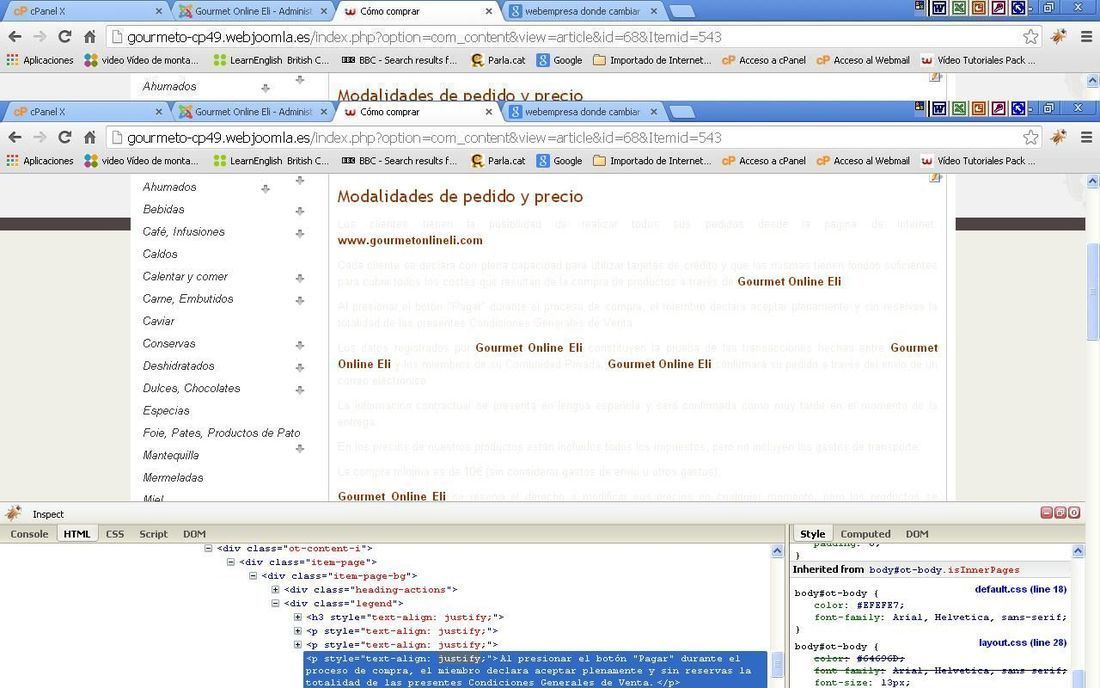
Task: Expand the Café, Infusiones submenu arrow
Action: click(300, 233)
